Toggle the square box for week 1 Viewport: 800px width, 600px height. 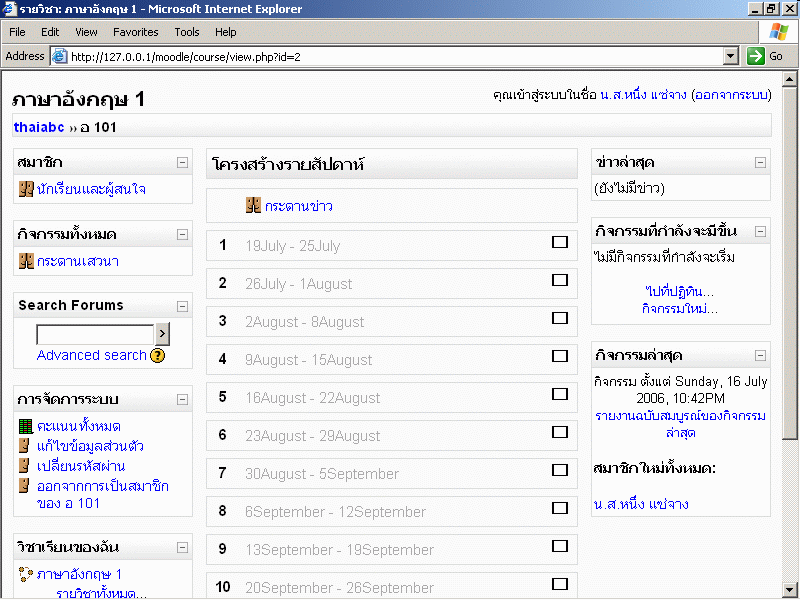560,242
